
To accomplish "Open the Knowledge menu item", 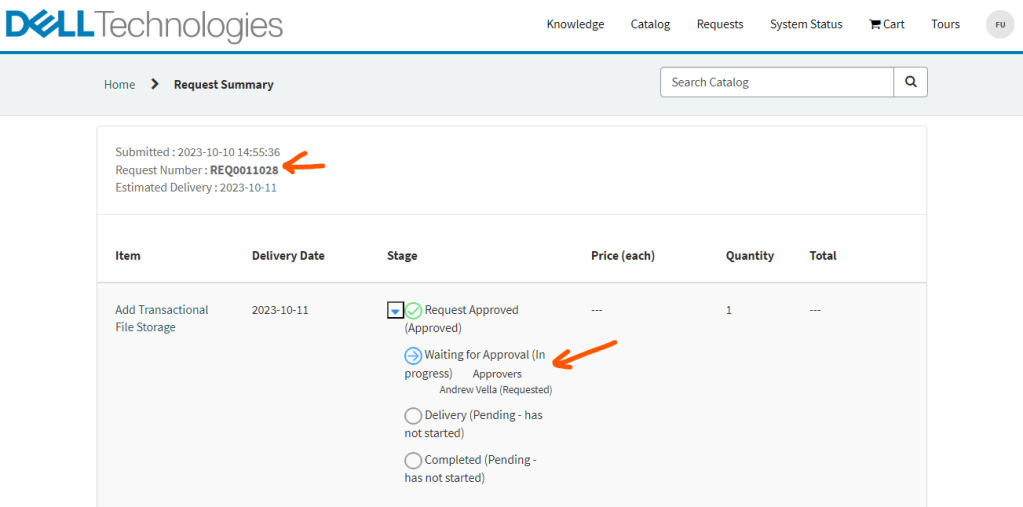I will point(575,24).
